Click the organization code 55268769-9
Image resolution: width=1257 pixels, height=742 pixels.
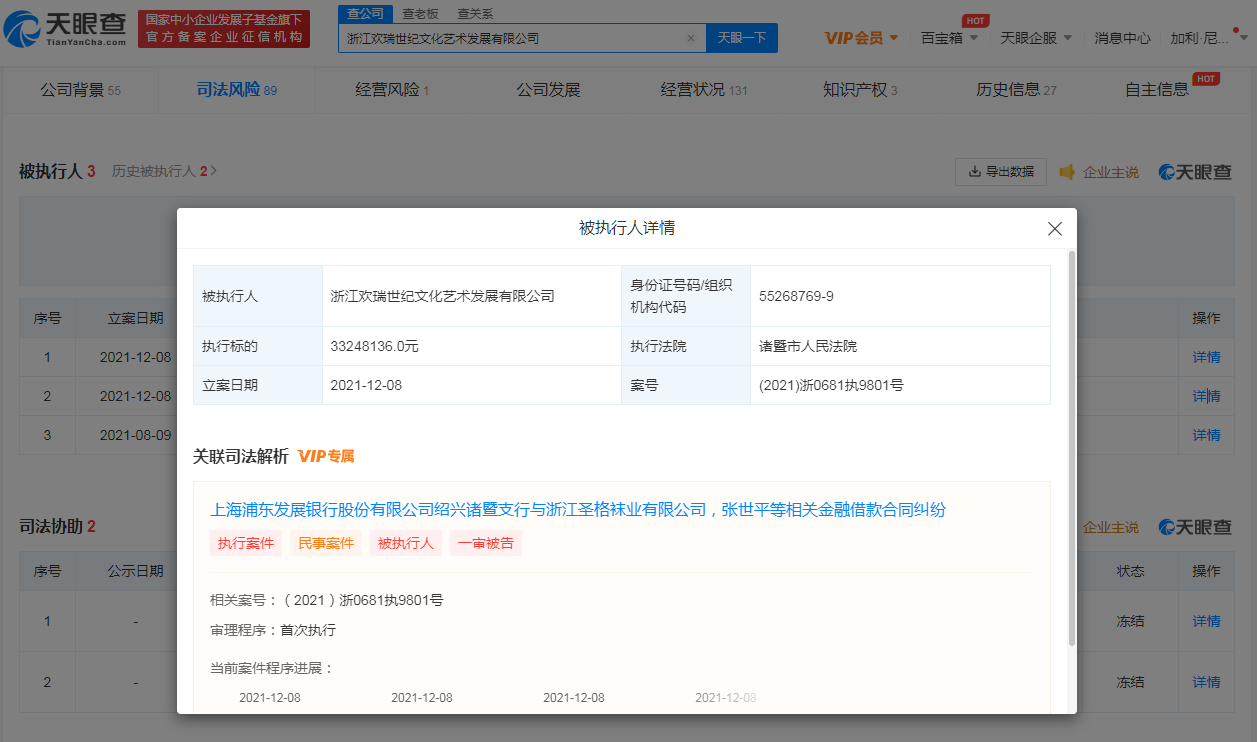point(796,296)
